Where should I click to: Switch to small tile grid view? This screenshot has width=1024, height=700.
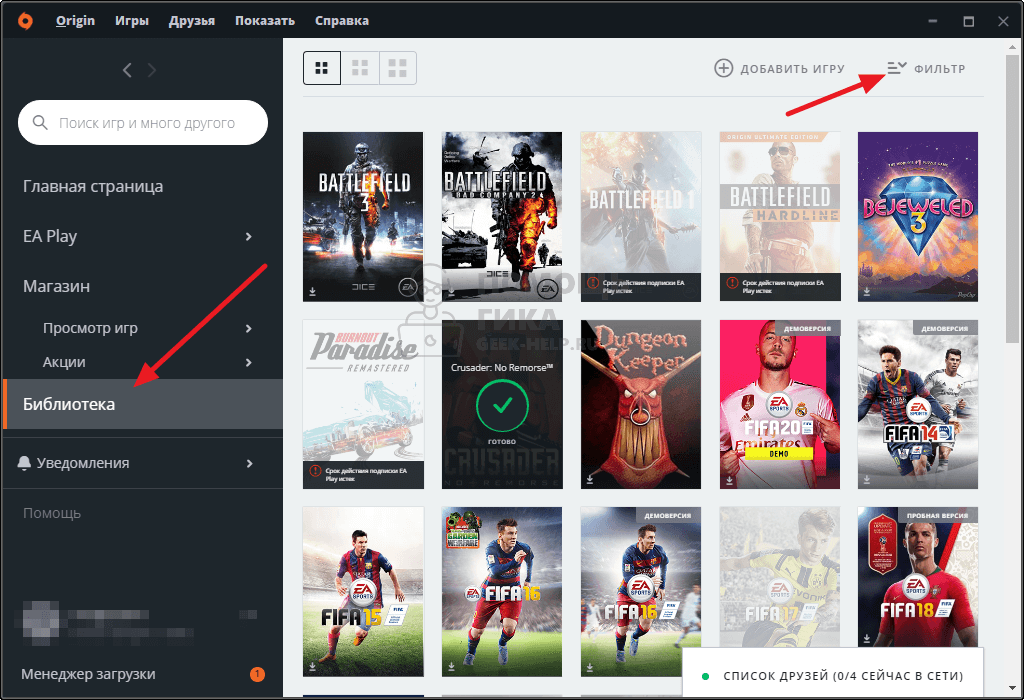[x=321, y=68]
